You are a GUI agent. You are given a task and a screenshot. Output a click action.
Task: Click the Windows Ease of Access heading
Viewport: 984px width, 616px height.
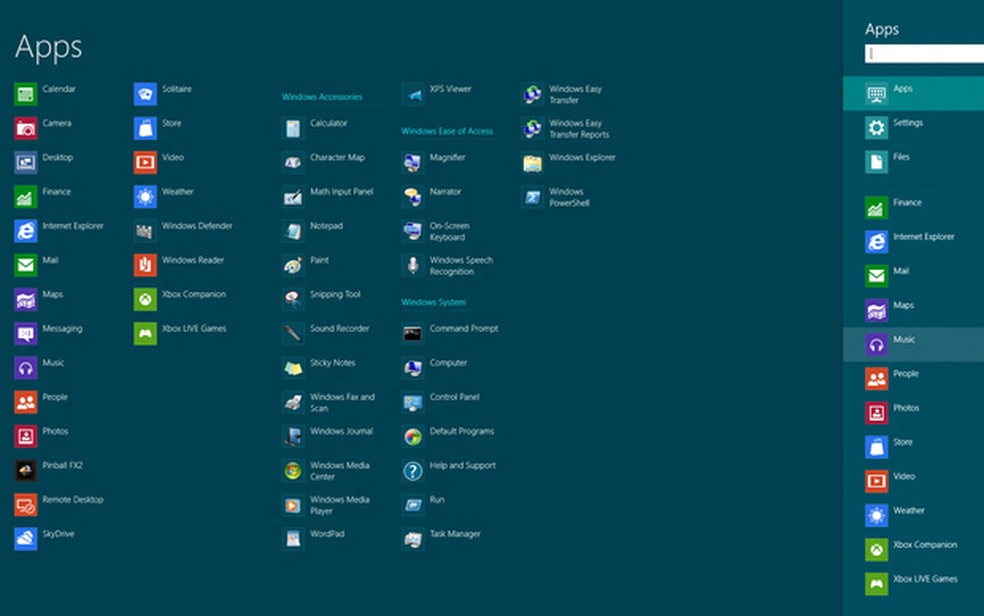click(x=447, y=131)
